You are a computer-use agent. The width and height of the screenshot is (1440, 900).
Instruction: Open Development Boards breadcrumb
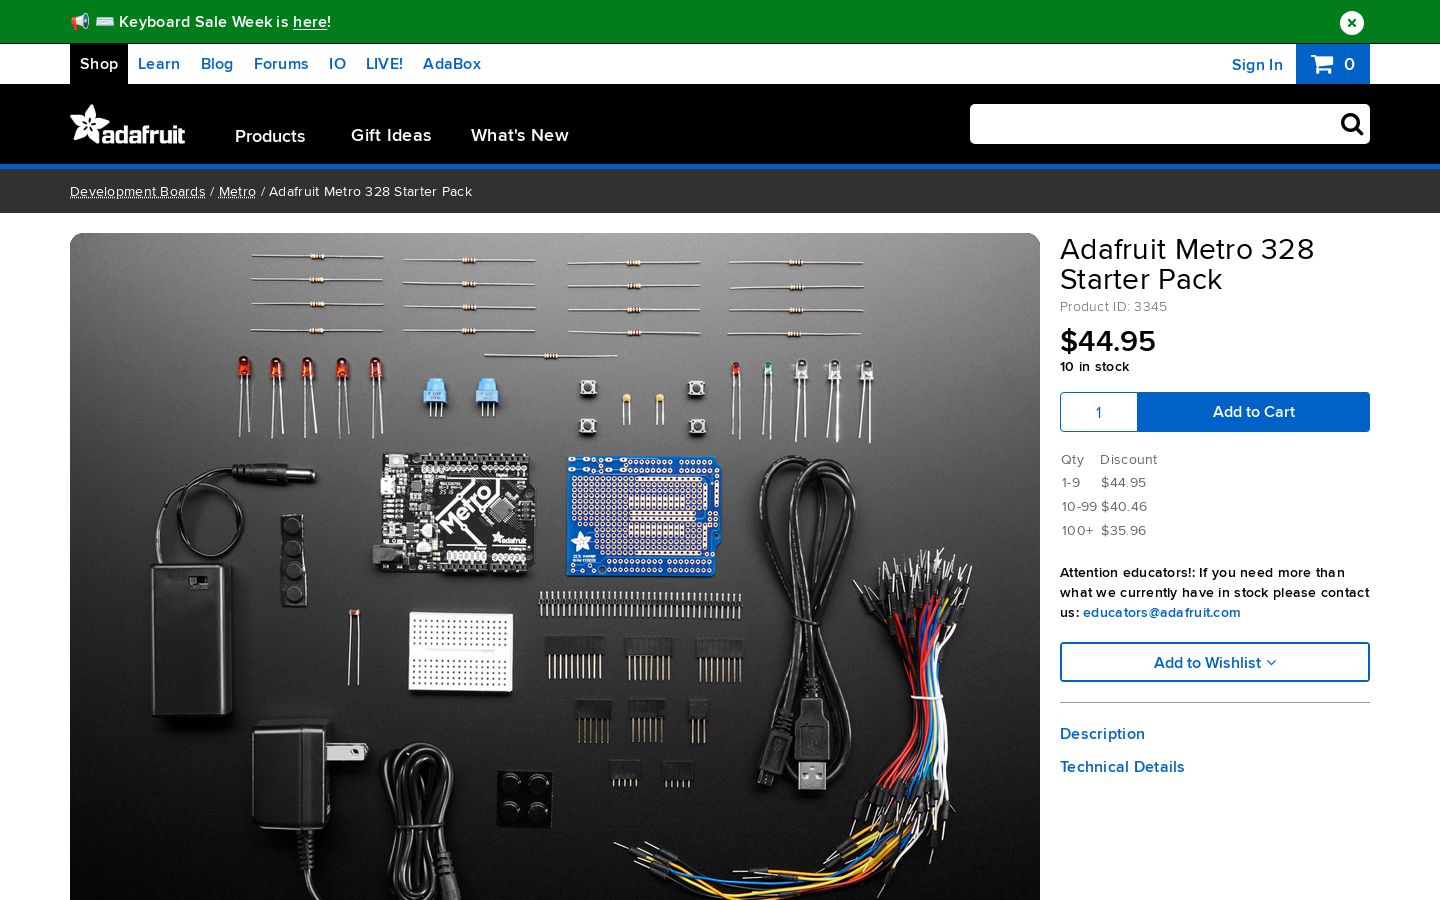coord(138,191)
